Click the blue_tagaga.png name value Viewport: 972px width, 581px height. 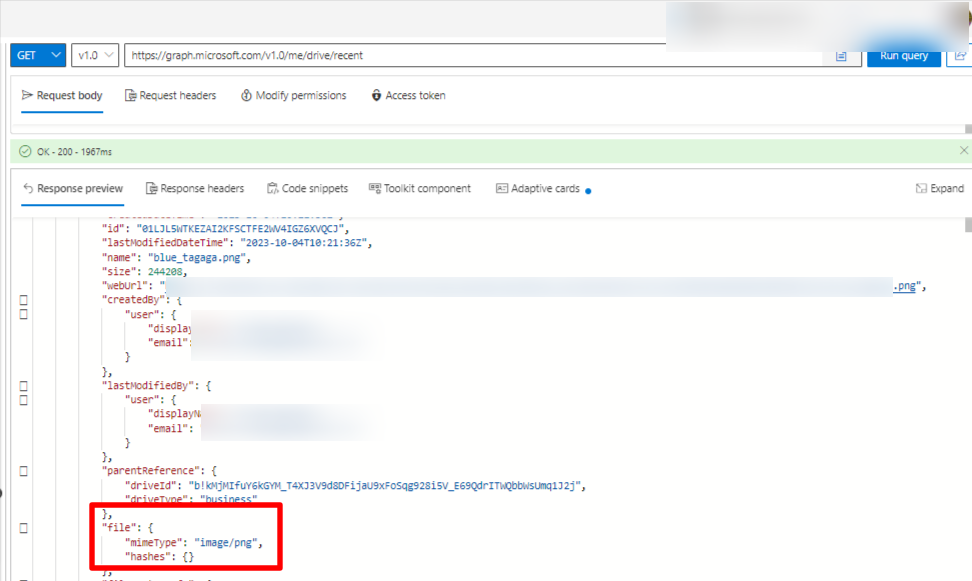coord(197,257)
